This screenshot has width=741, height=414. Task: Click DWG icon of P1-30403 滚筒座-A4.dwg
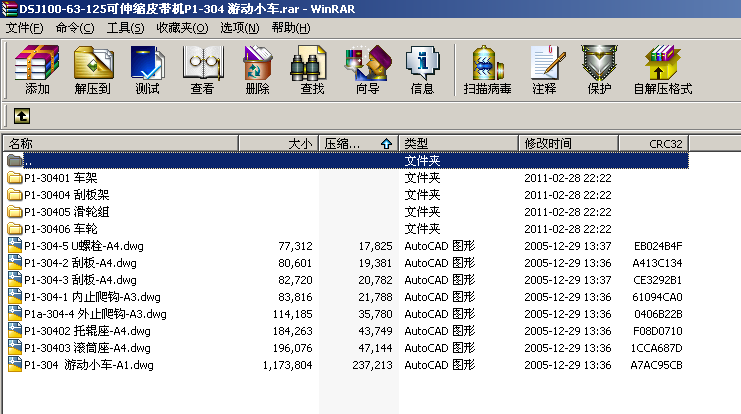15,347
